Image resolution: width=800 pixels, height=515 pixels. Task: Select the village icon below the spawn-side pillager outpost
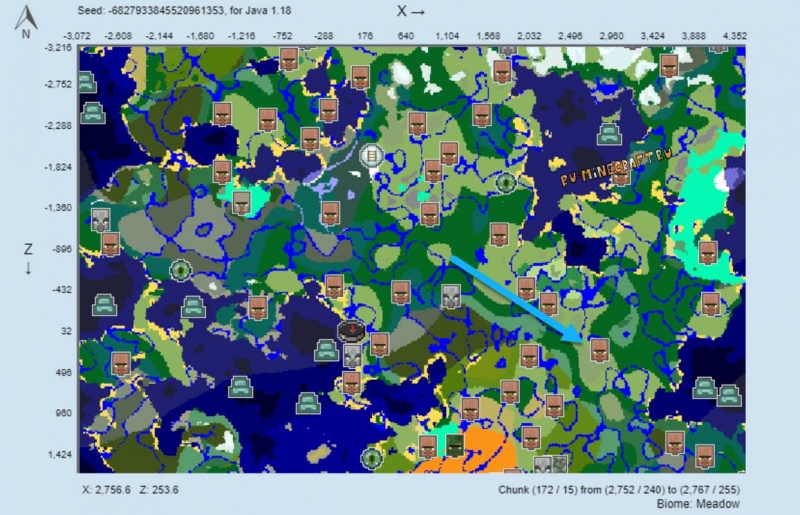click(x=352, y=383)
